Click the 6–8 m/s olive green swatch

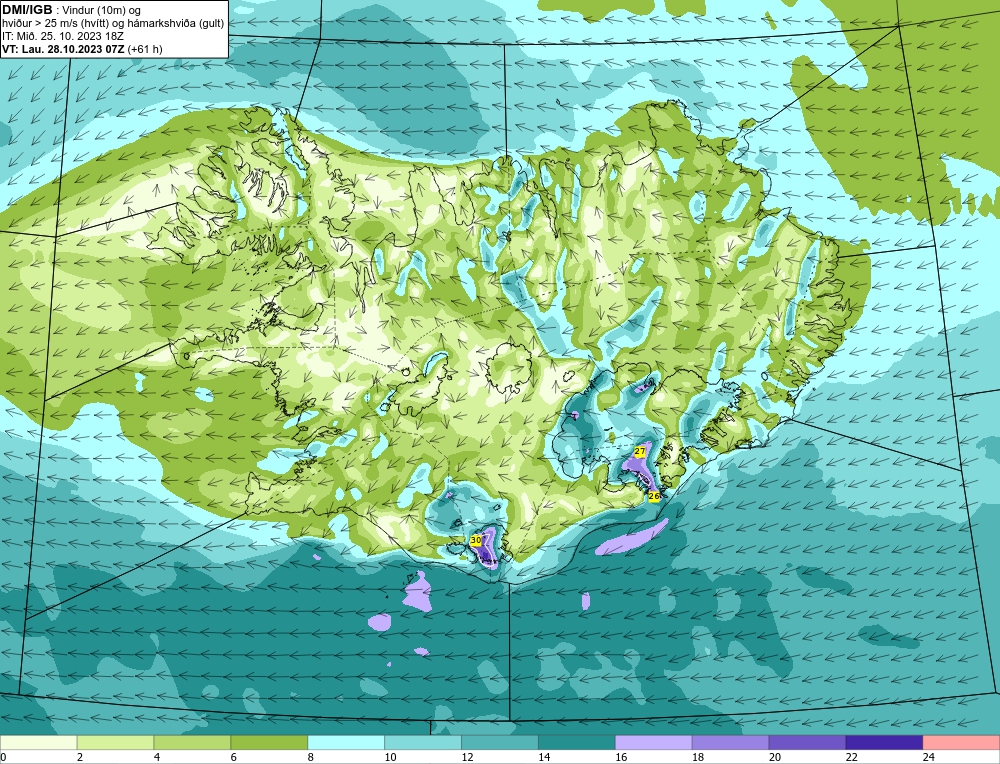coord(269,743)
